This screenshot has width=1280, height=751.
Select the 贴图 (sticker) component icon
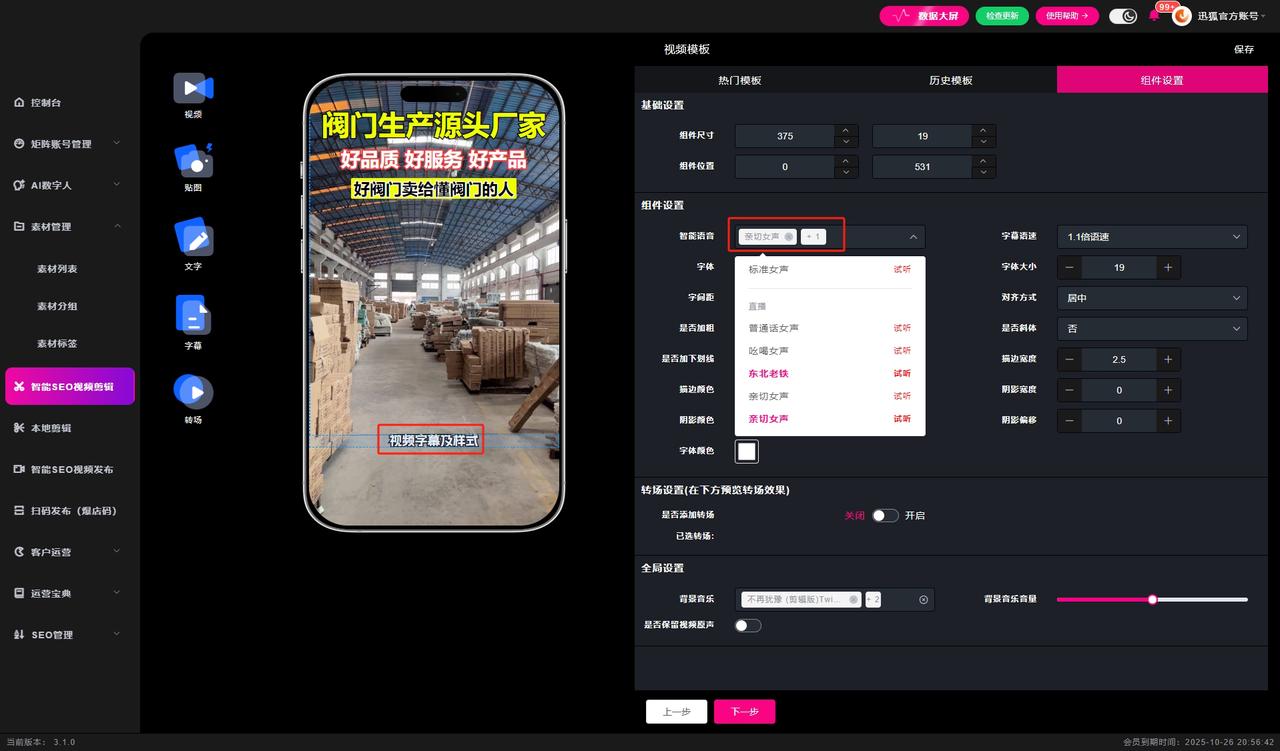(193, 161)
